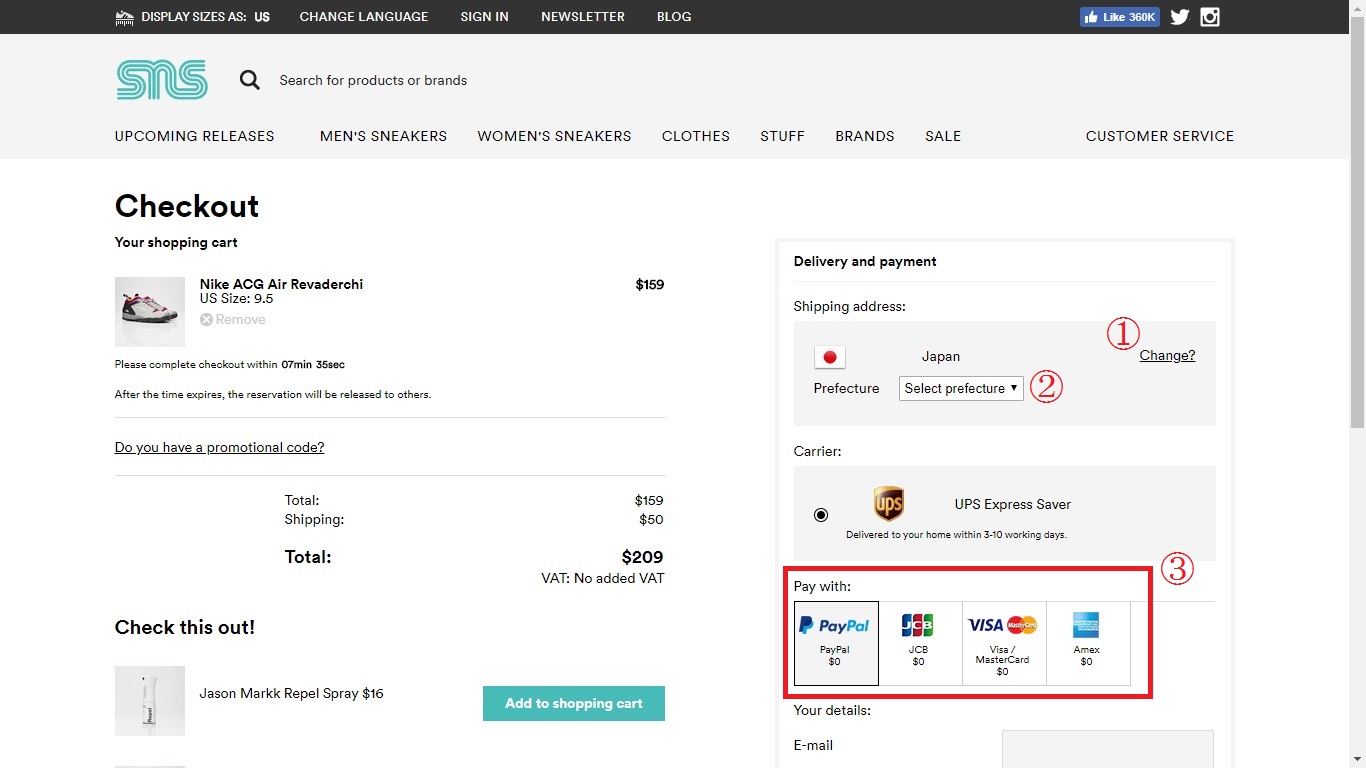Select the Visa / MasterCard payment option
Screen dimensions: 1366x768
click(1003, 643)
